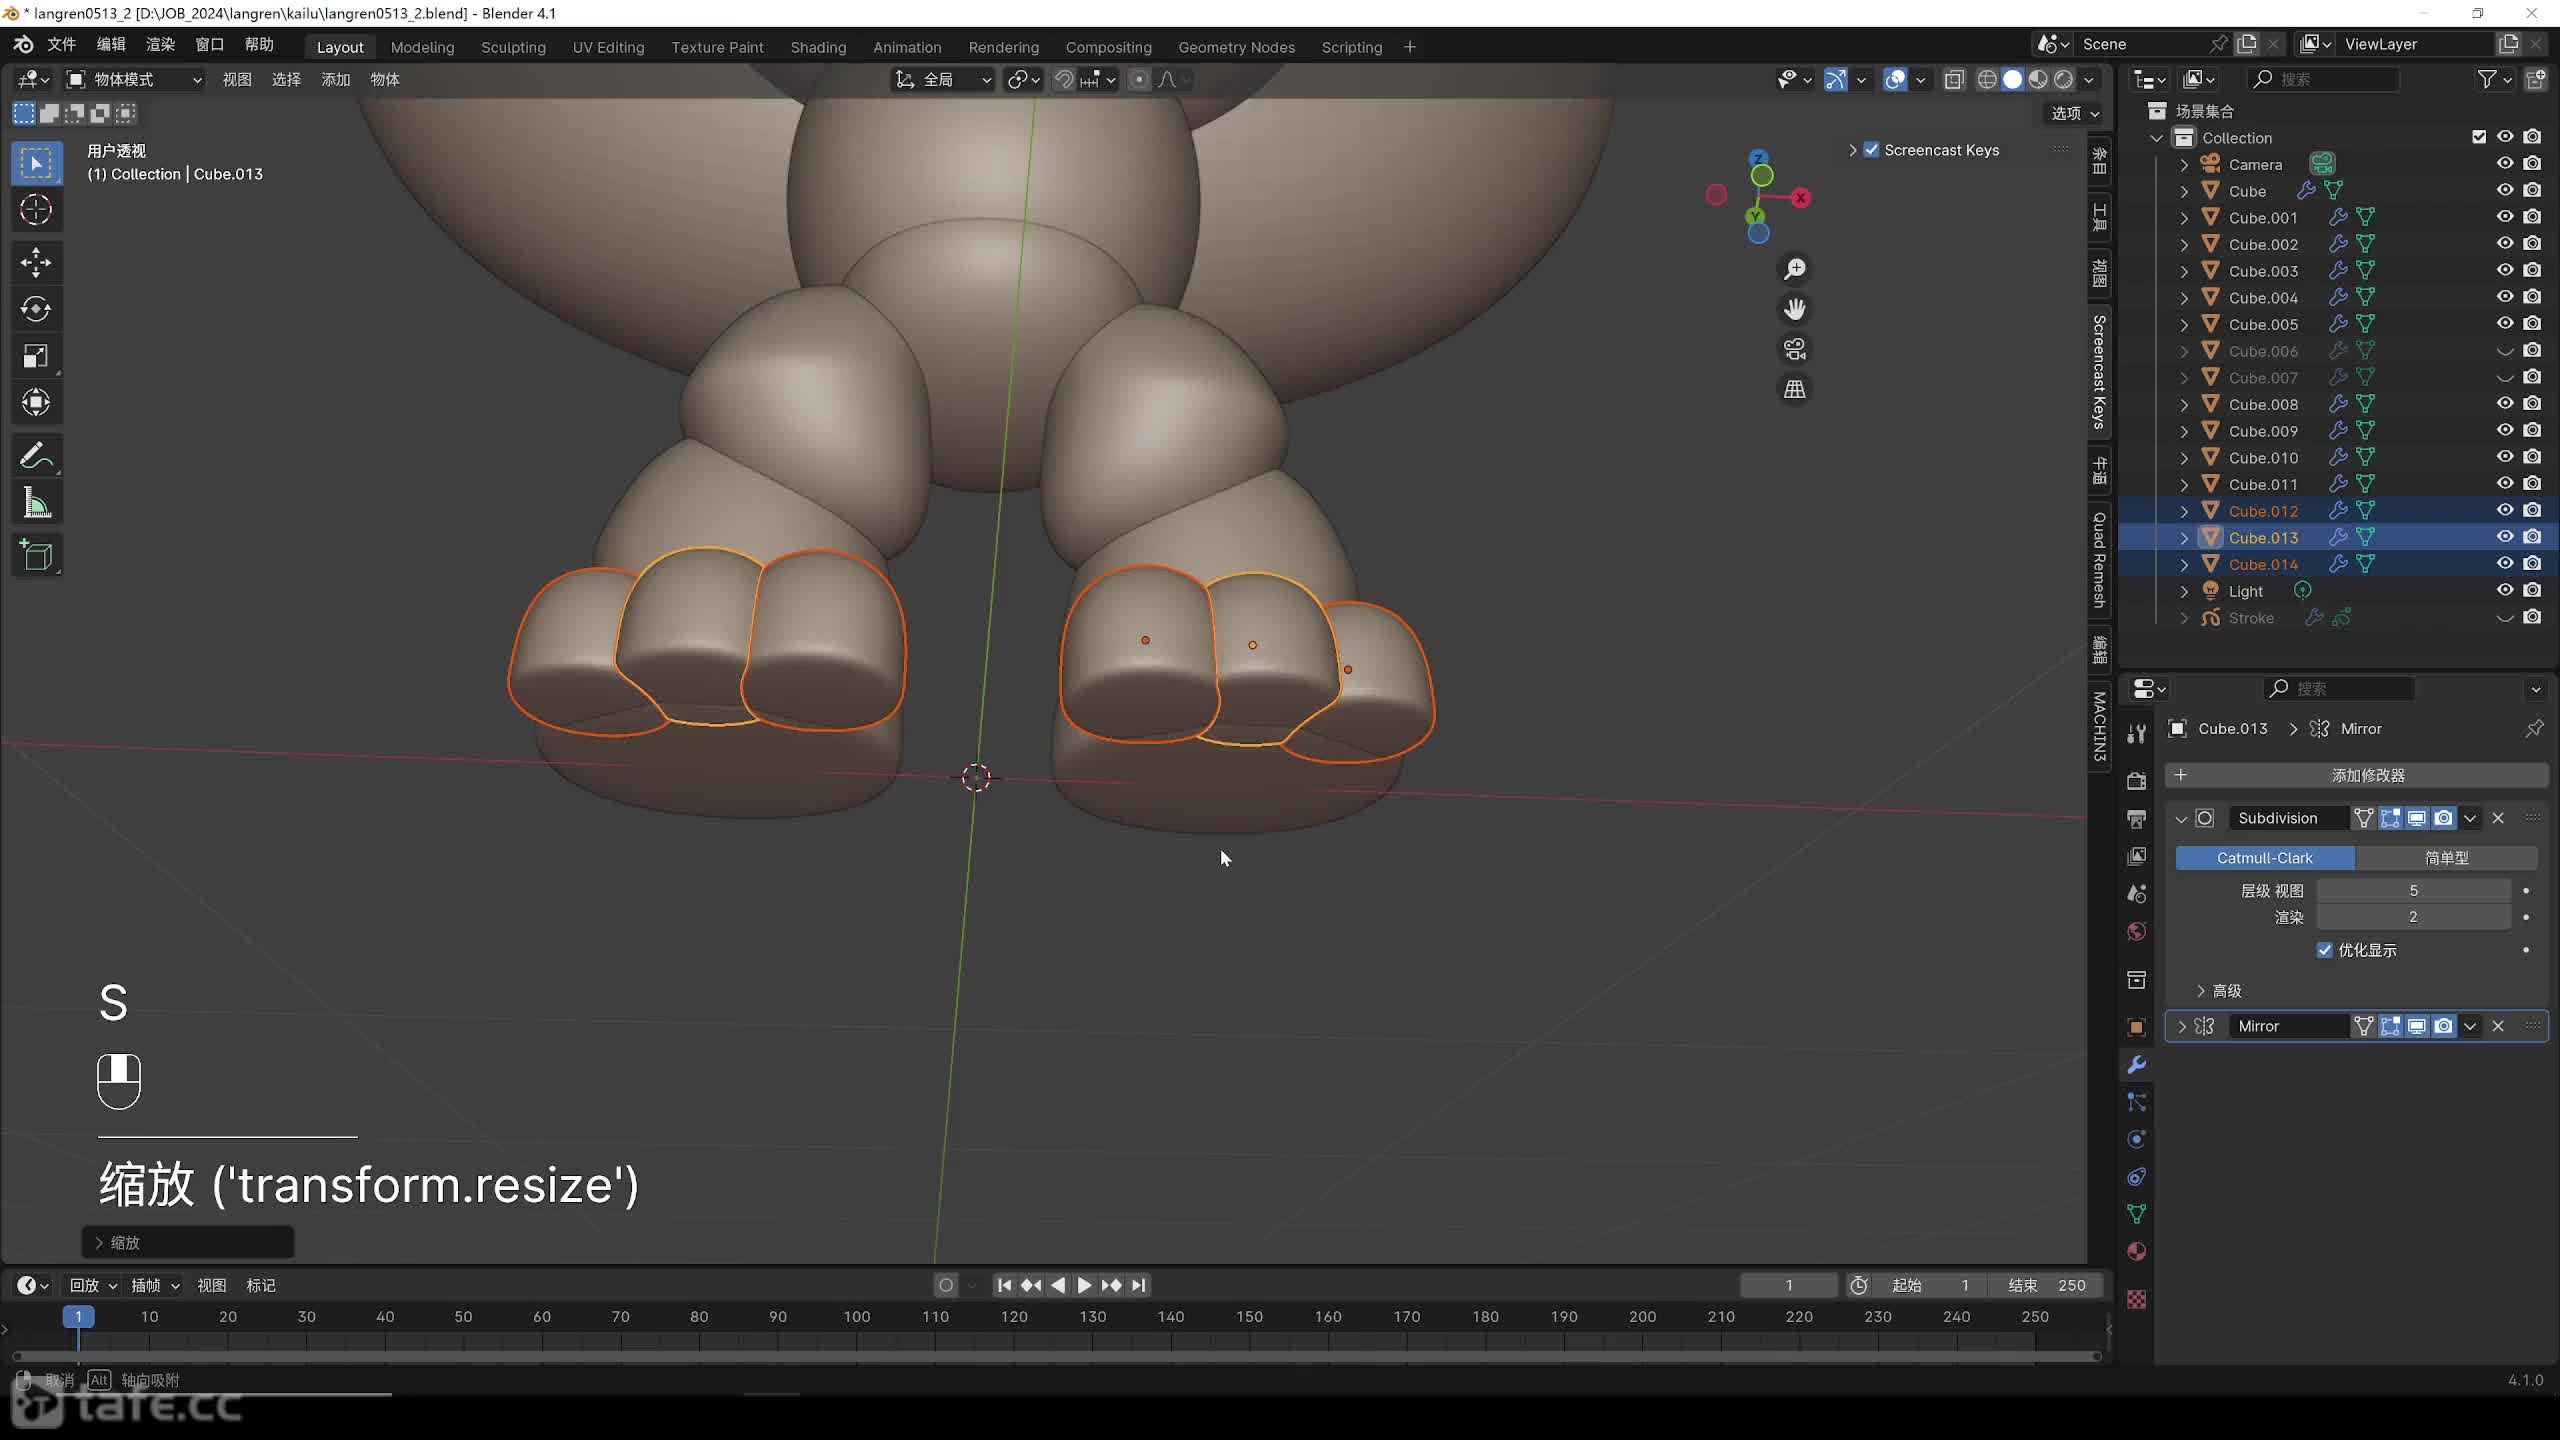Click the pan view hand icon
This screenshot has width=2560, height=1440.
1795,309
